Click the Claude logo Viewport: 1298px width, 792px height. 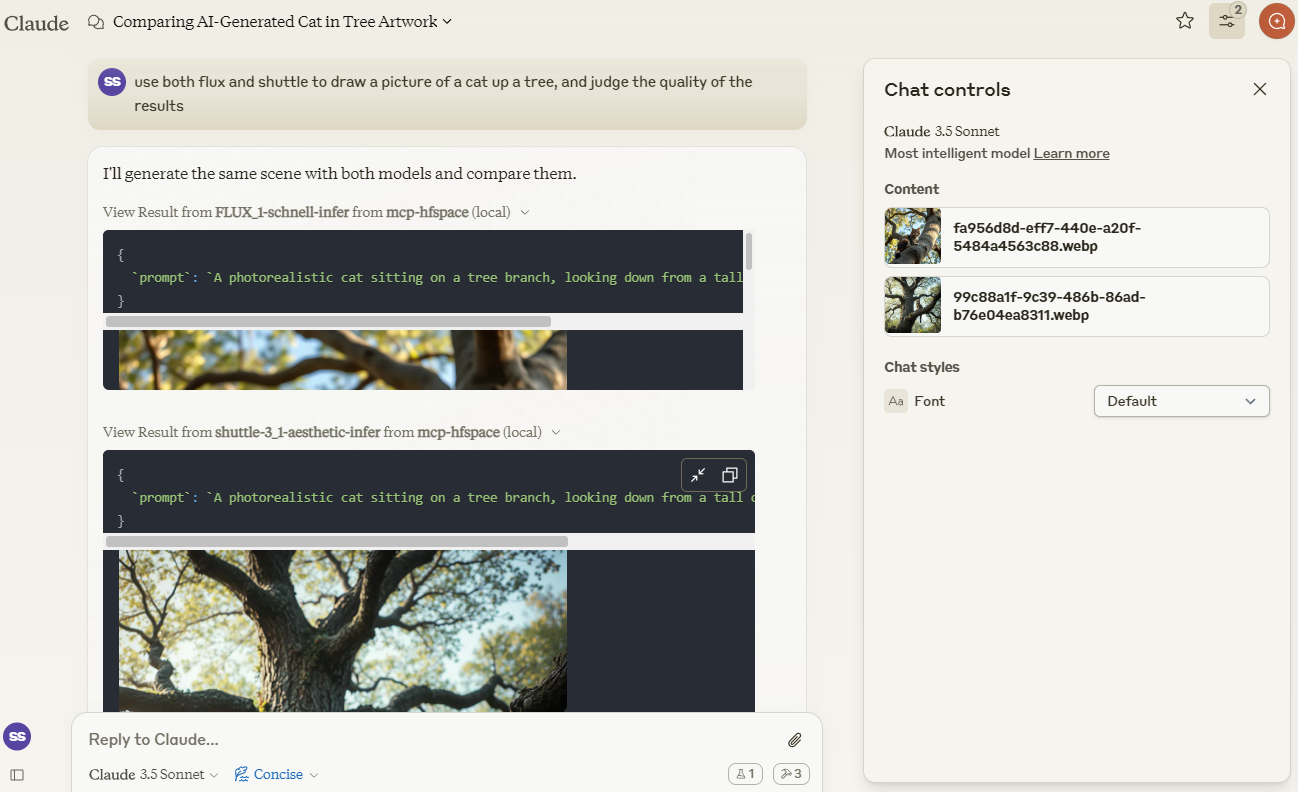[x=36, y=22]
